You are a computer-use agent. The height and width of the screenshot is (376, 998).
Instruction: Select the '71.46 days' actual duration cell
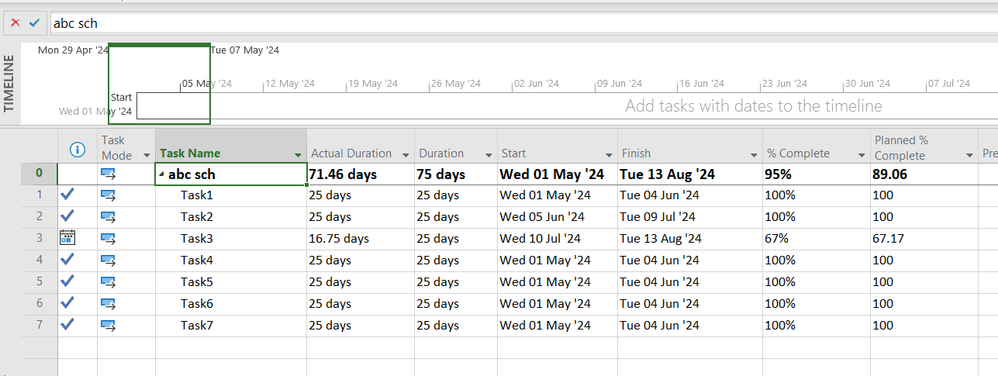pyautogui.click(x=360, y=174)
